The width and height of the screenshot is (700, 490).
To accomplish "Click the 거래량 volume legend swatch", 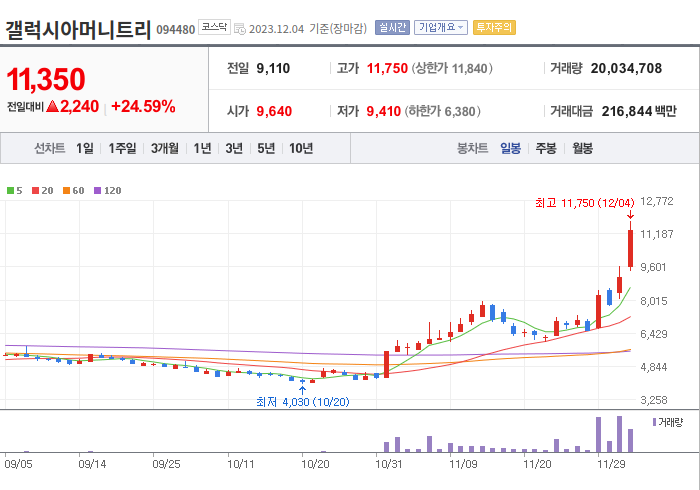I will tap(654, 422).
